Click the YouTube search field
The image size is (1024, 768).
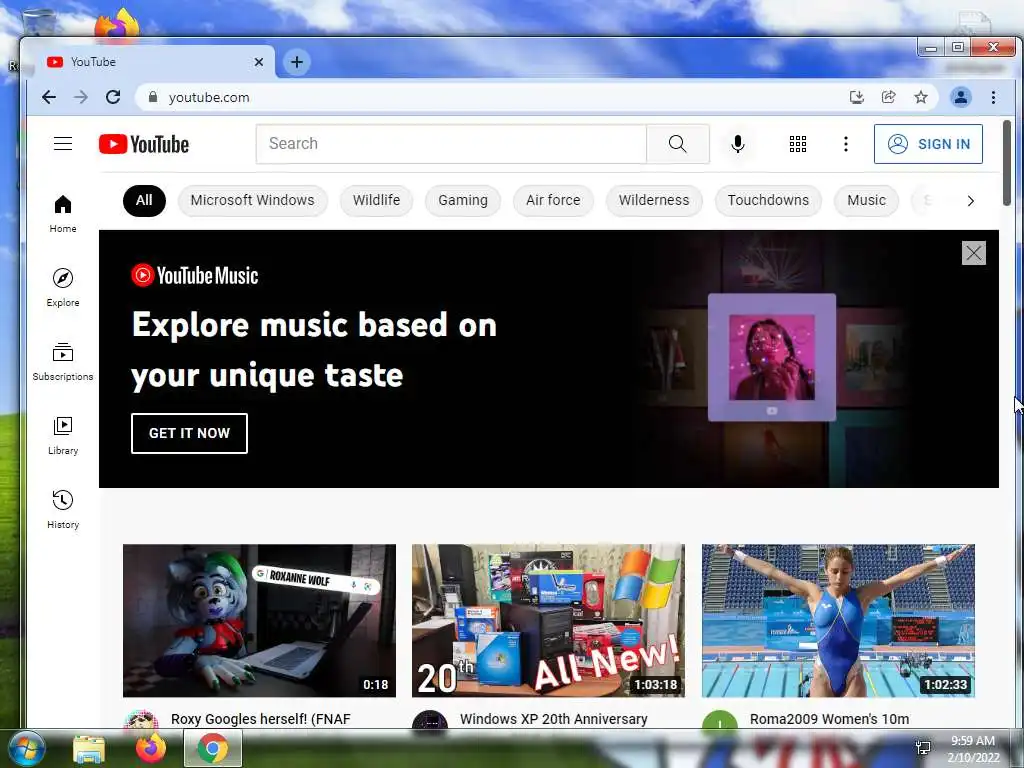(x=451, y=144)
